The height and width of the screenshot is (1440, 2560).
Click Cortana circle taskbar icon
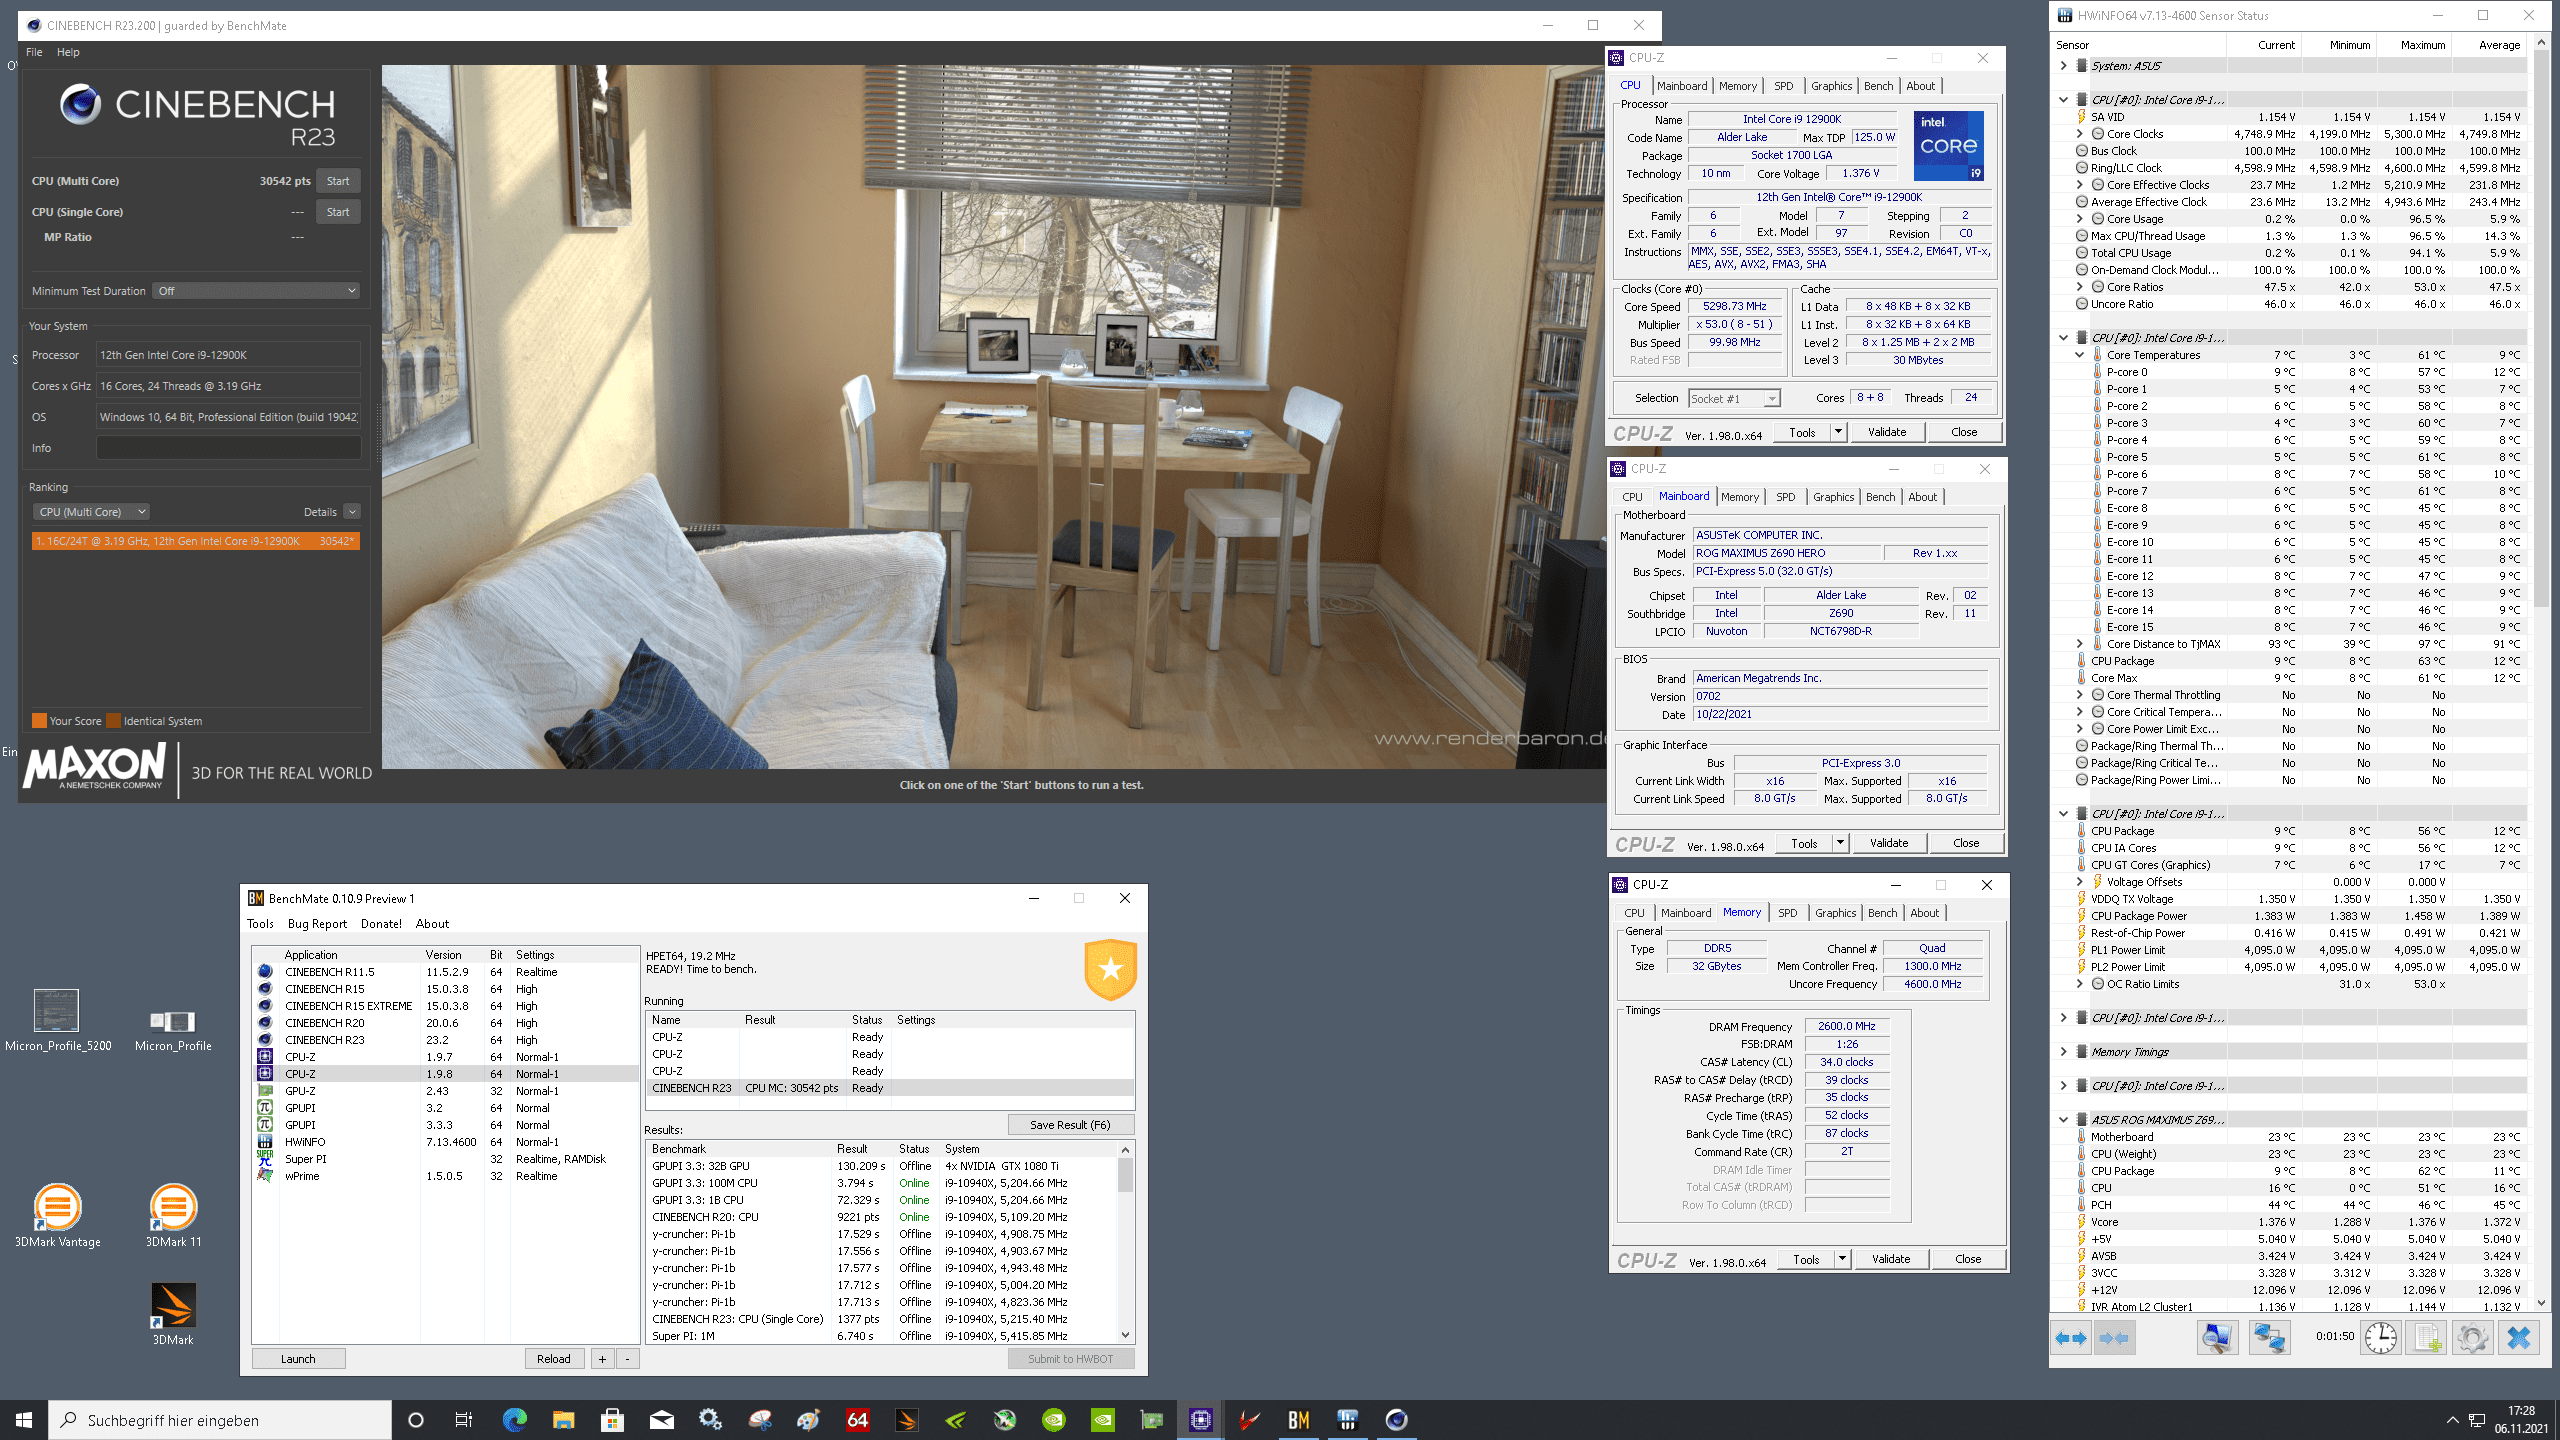pos(416,1420)
